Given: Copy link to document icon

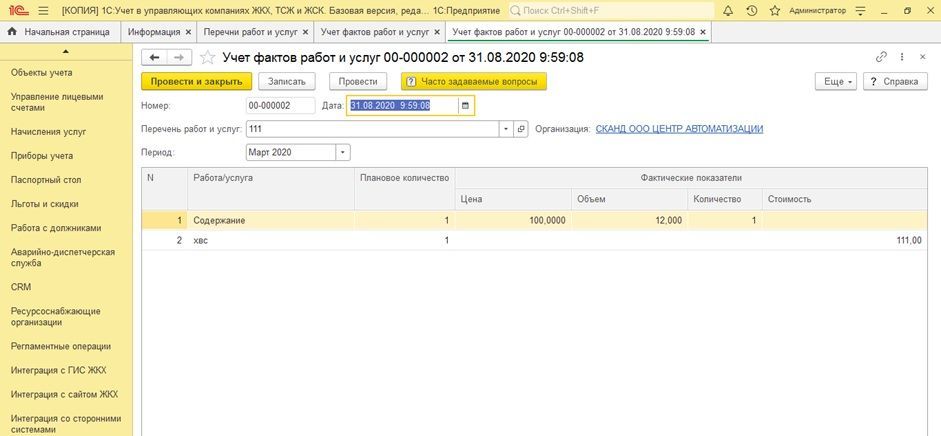Looking at the screenshot, I should click(881, 57).
